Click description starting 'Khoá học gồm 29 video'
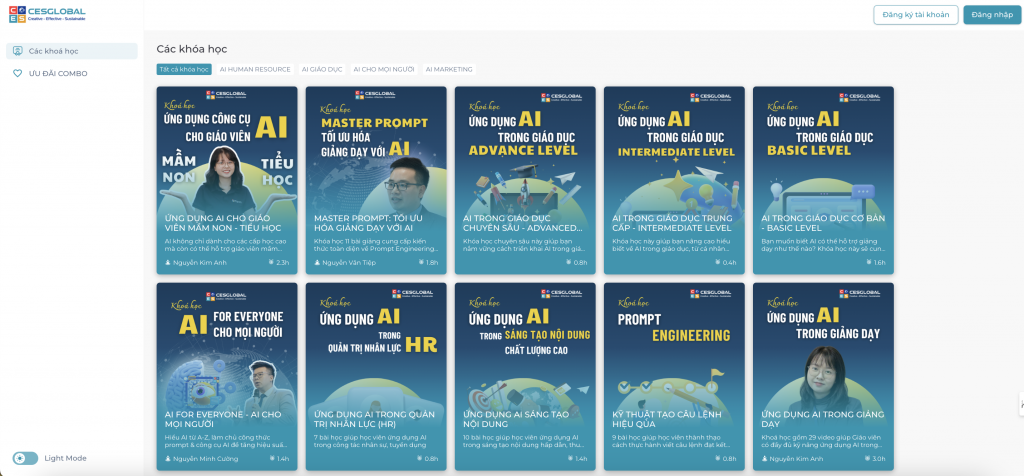 tap(823, 441)
